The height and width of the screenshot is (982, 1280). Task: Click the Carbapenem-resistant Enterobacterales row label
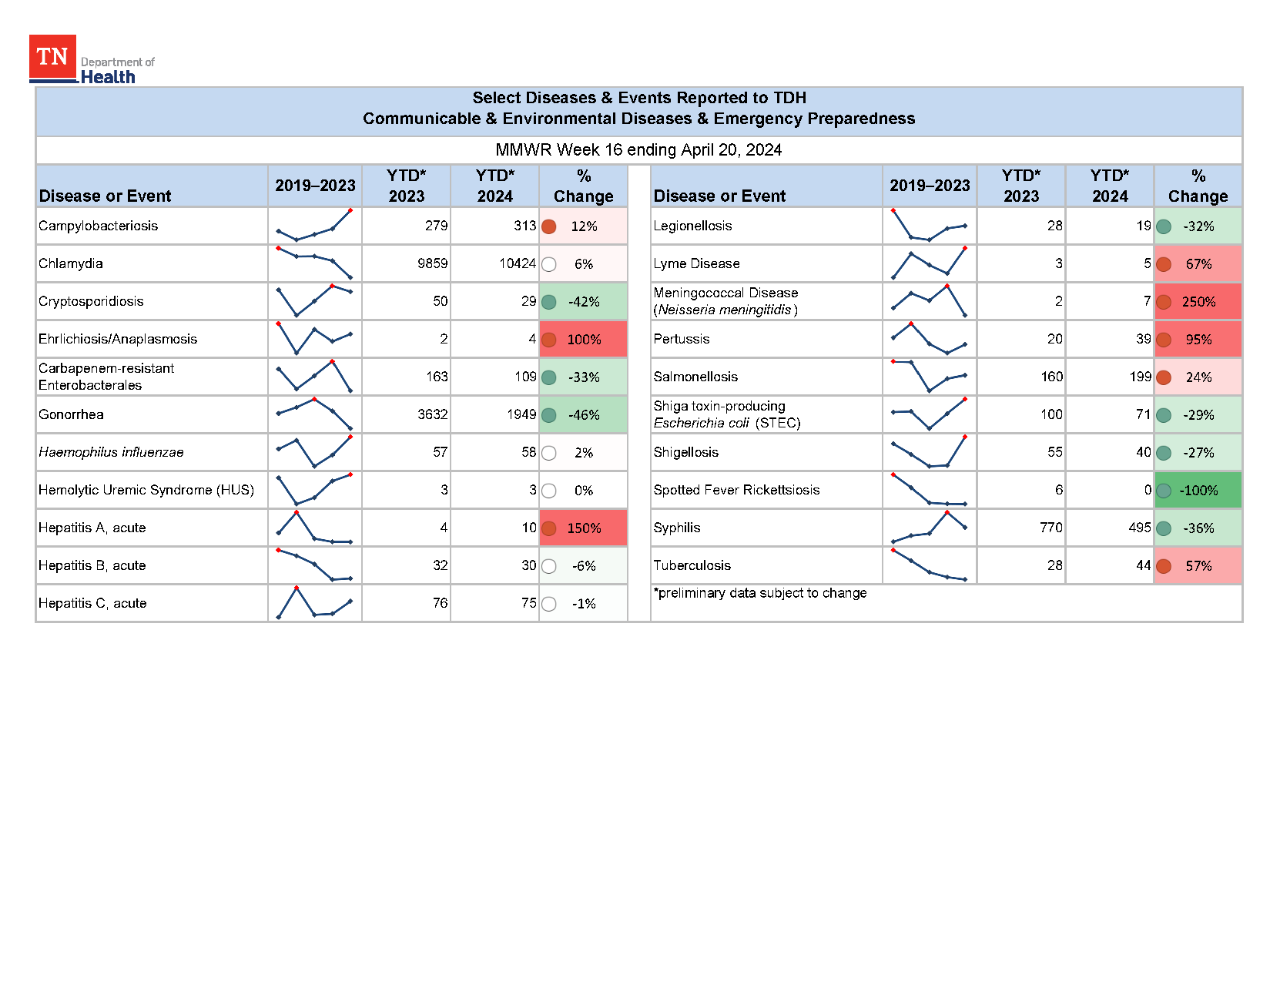click(106, 377)
